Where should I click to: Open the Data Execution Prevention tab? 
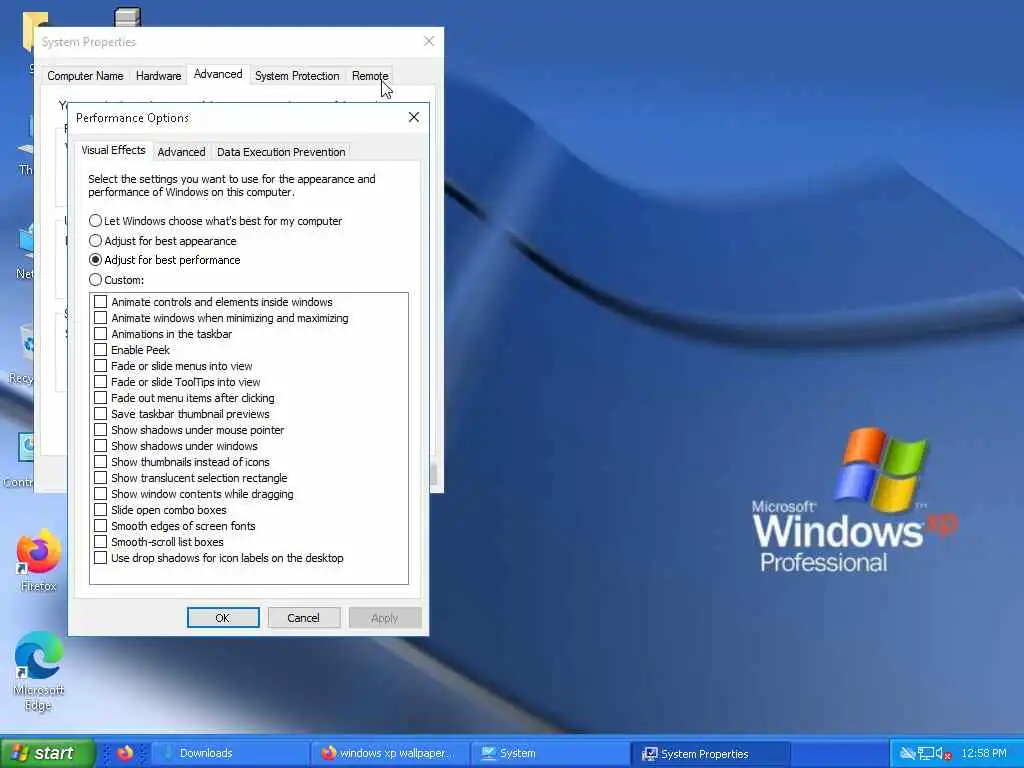click(x=281, y=152)
